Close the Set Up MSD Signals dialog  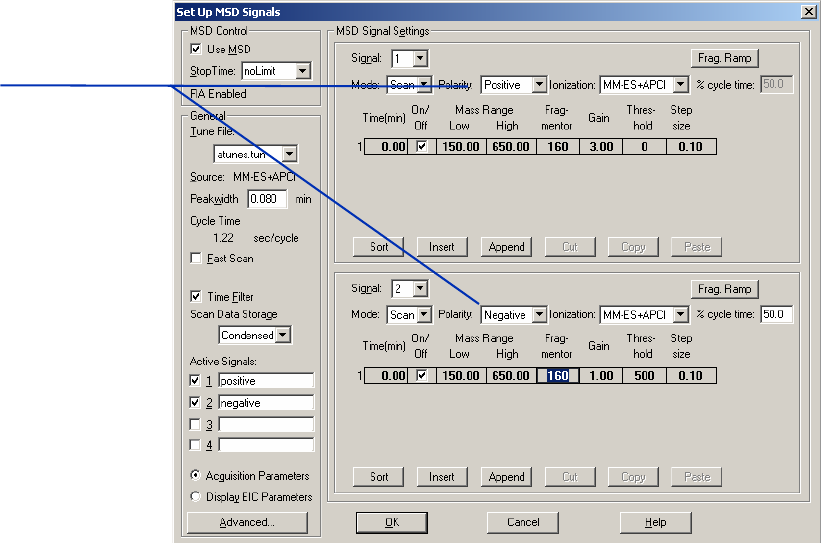tap(807, 12)
